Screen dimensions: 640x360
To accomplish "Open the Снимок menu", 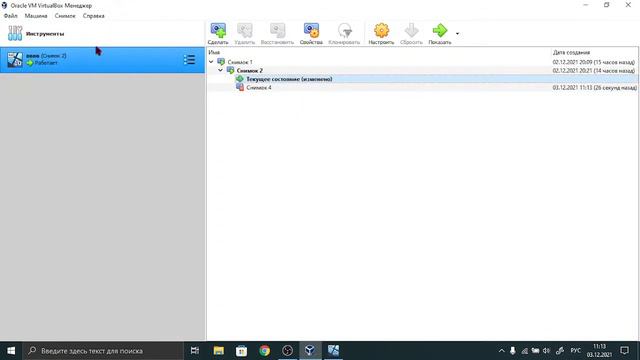I will 65,16.
